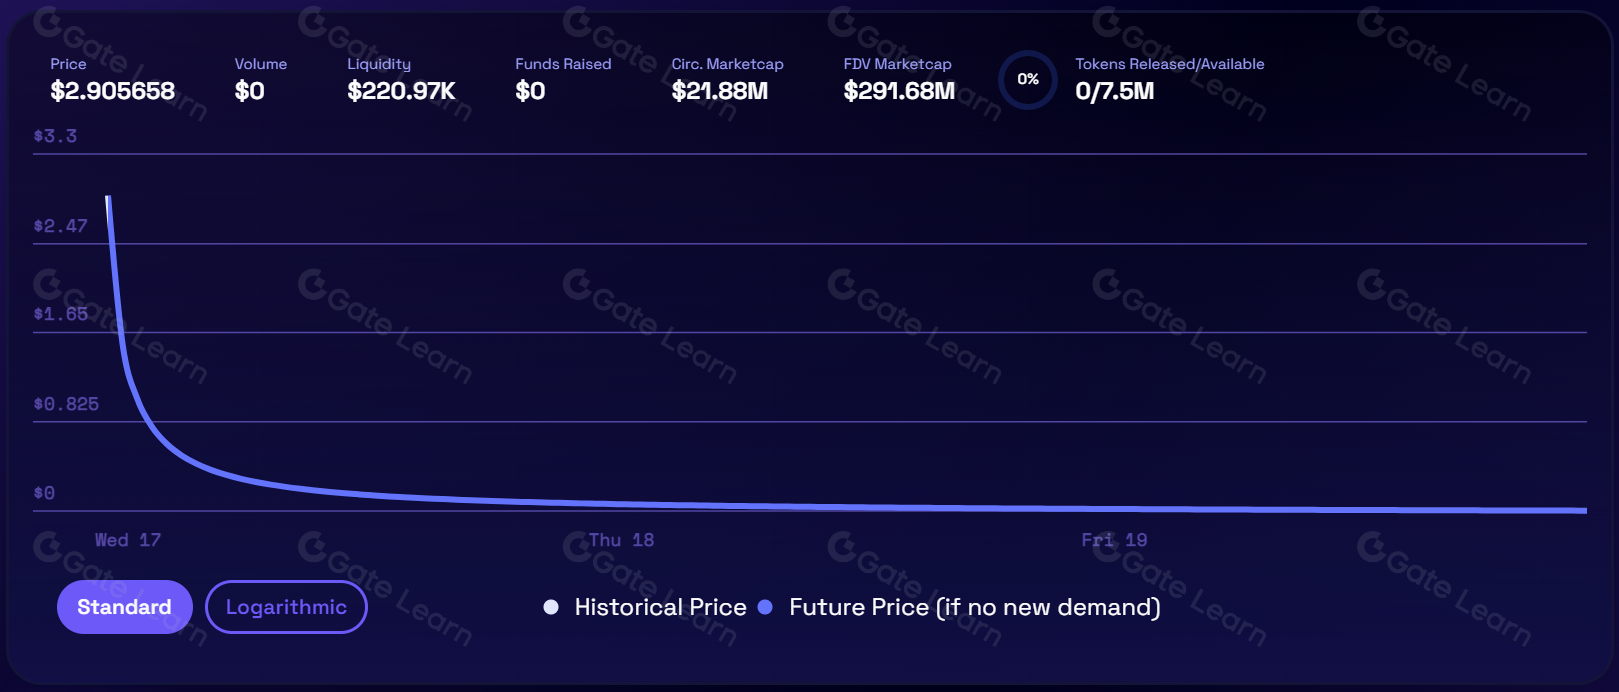Toggle Historical Price legend dot
Image resolution: width=1619 pixels, height=692 pixels.
pyautogui.click(x=551, y=607)
